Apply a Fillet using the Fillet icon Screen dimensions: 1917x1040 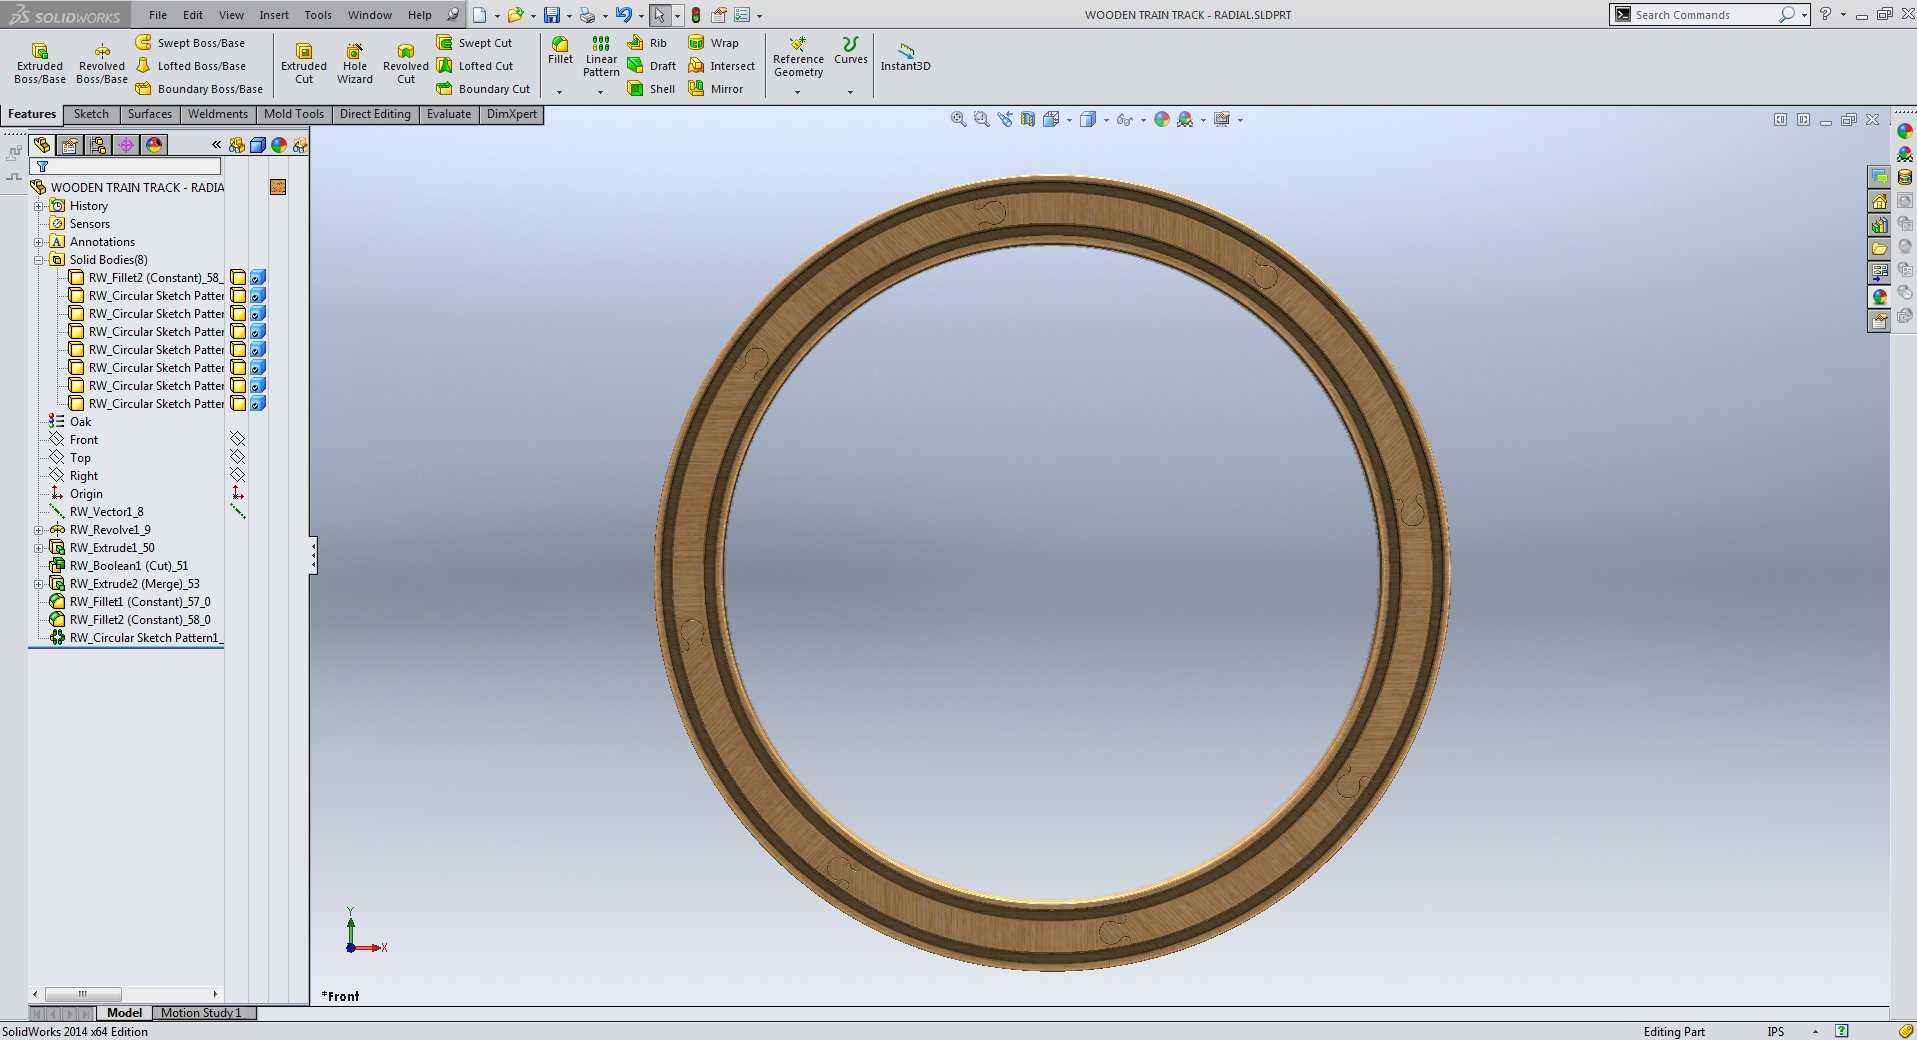pos(560,50)
